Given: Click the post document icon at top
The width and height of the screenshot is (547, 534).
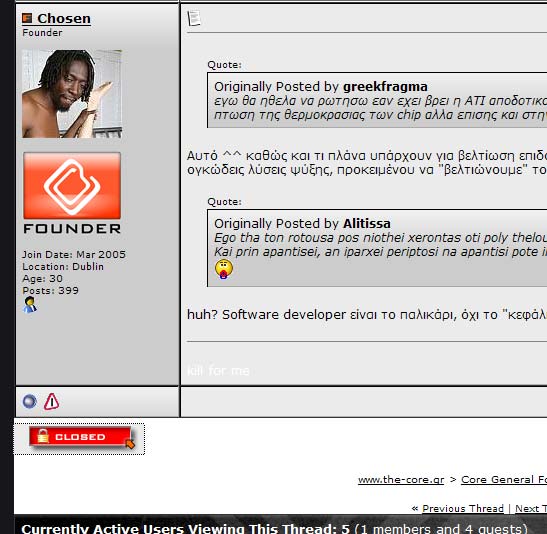Looking at the screenshot, I should [194, 18].
